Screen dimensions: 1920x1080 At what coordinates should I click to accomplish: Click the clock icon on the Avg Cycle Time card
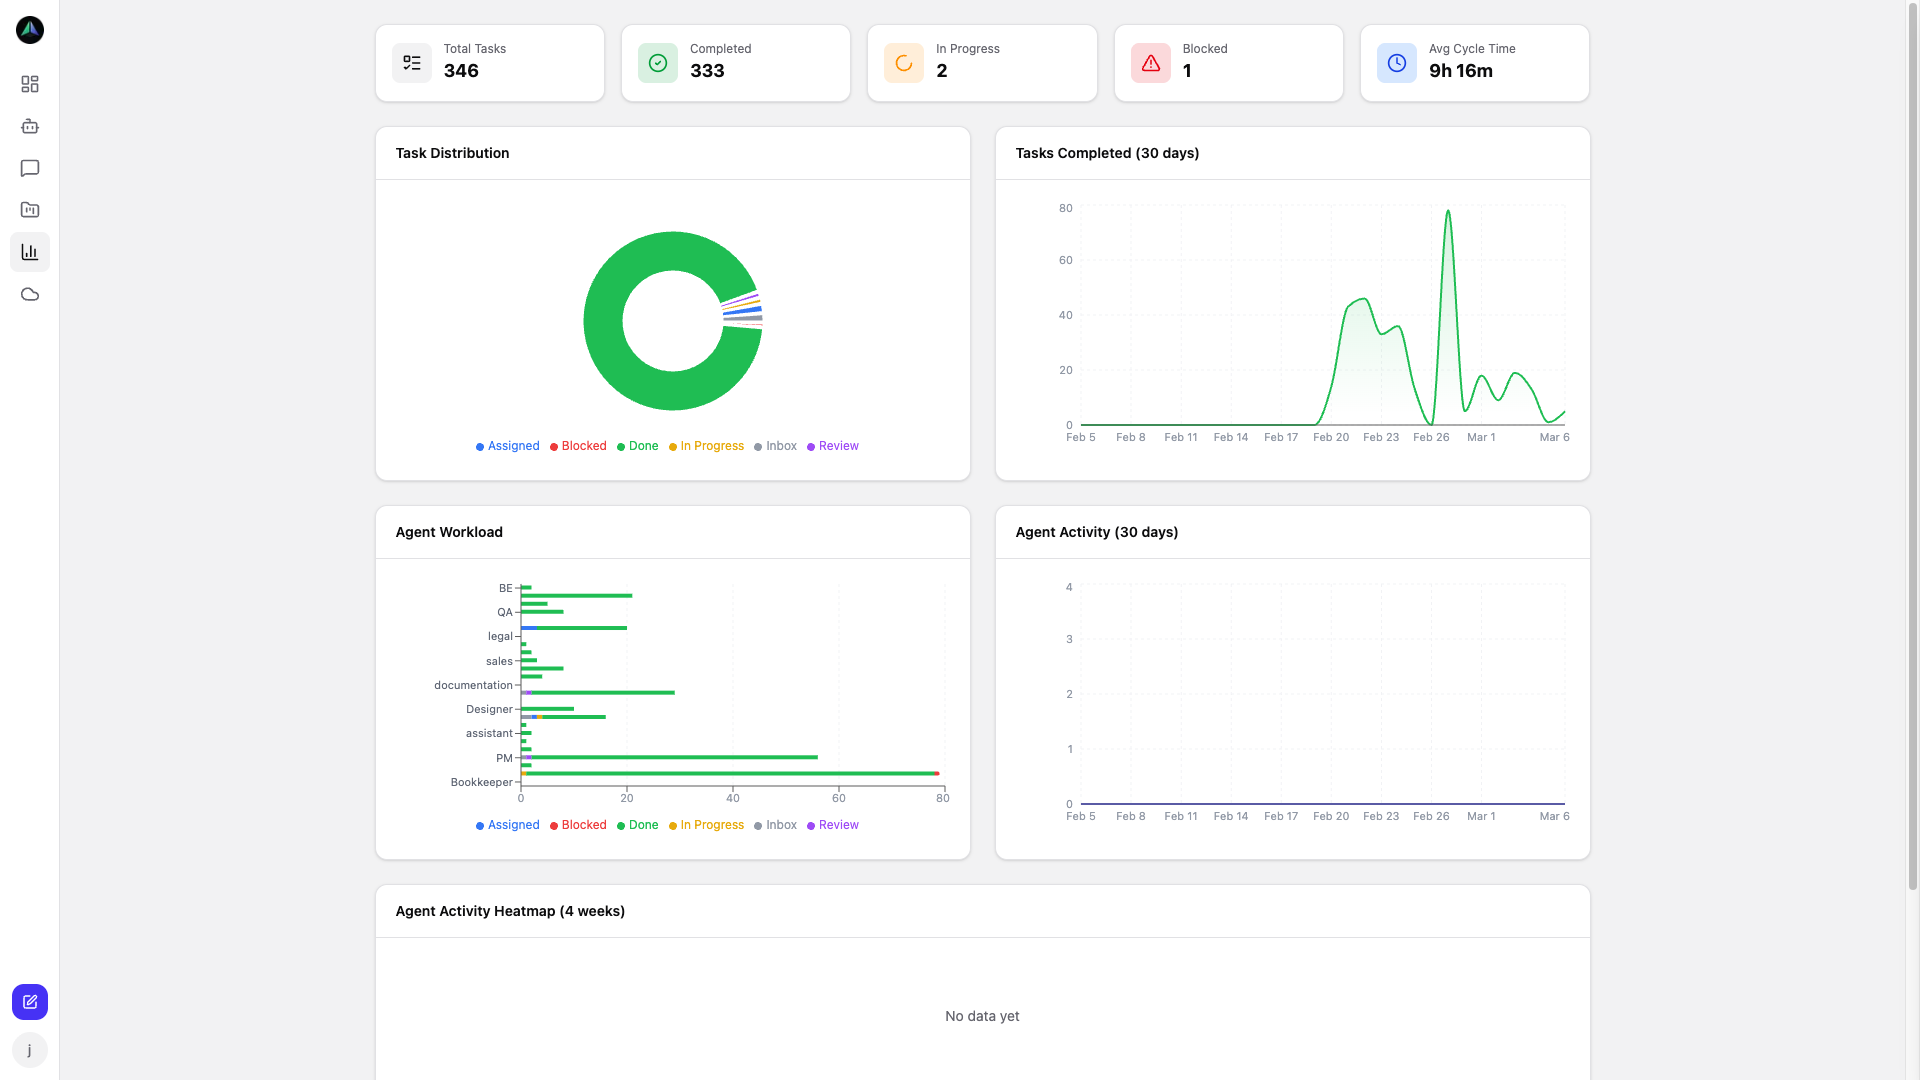[x=1396, y=62]
